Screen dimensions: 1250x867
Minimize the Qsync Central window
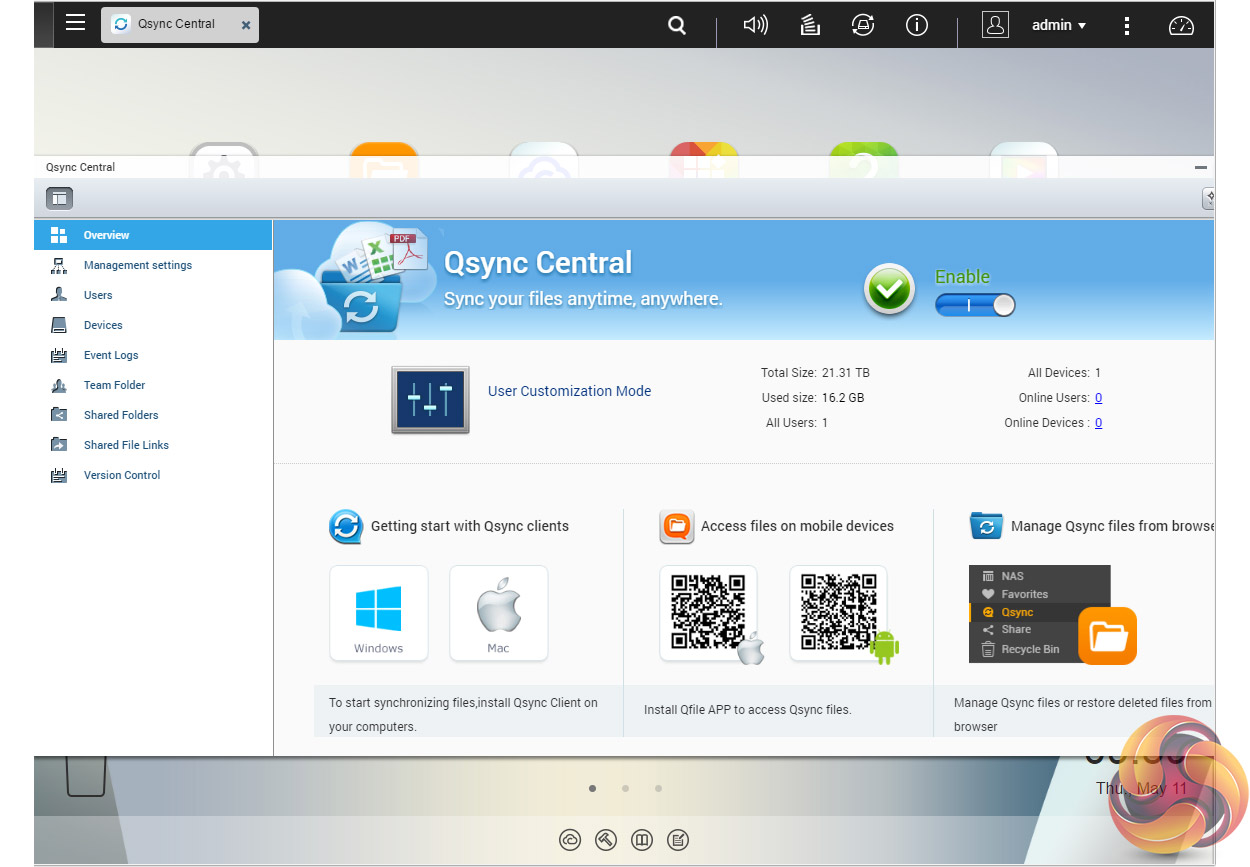pos(1201,168)
